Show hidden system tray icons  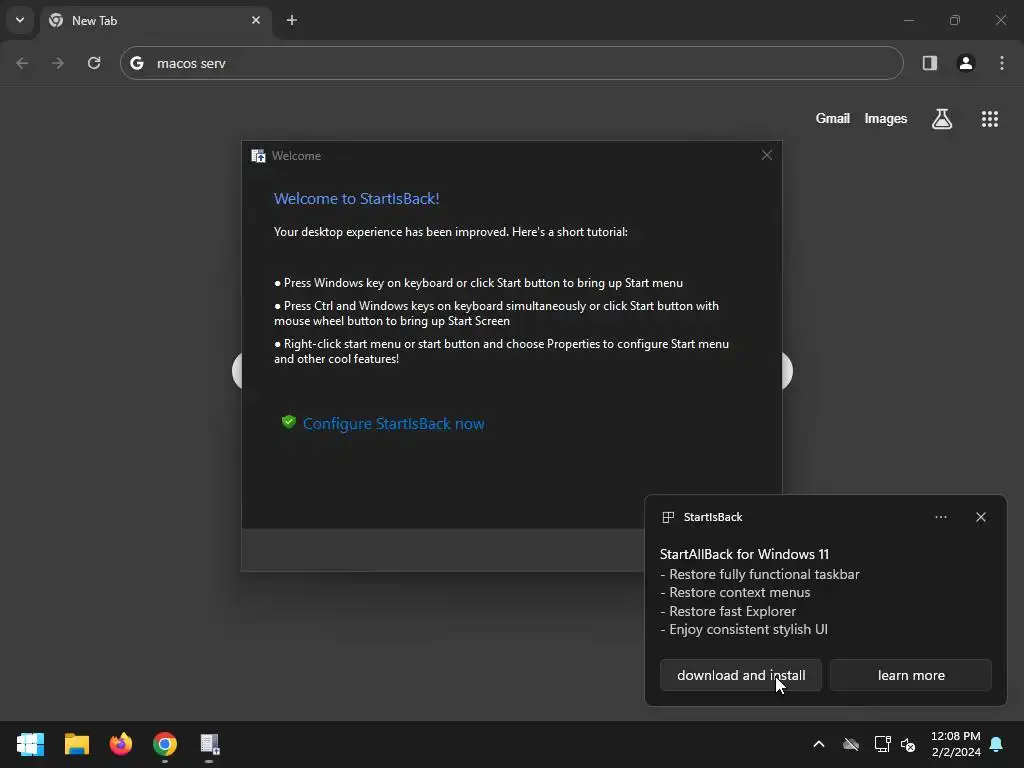tap(819, 744)
